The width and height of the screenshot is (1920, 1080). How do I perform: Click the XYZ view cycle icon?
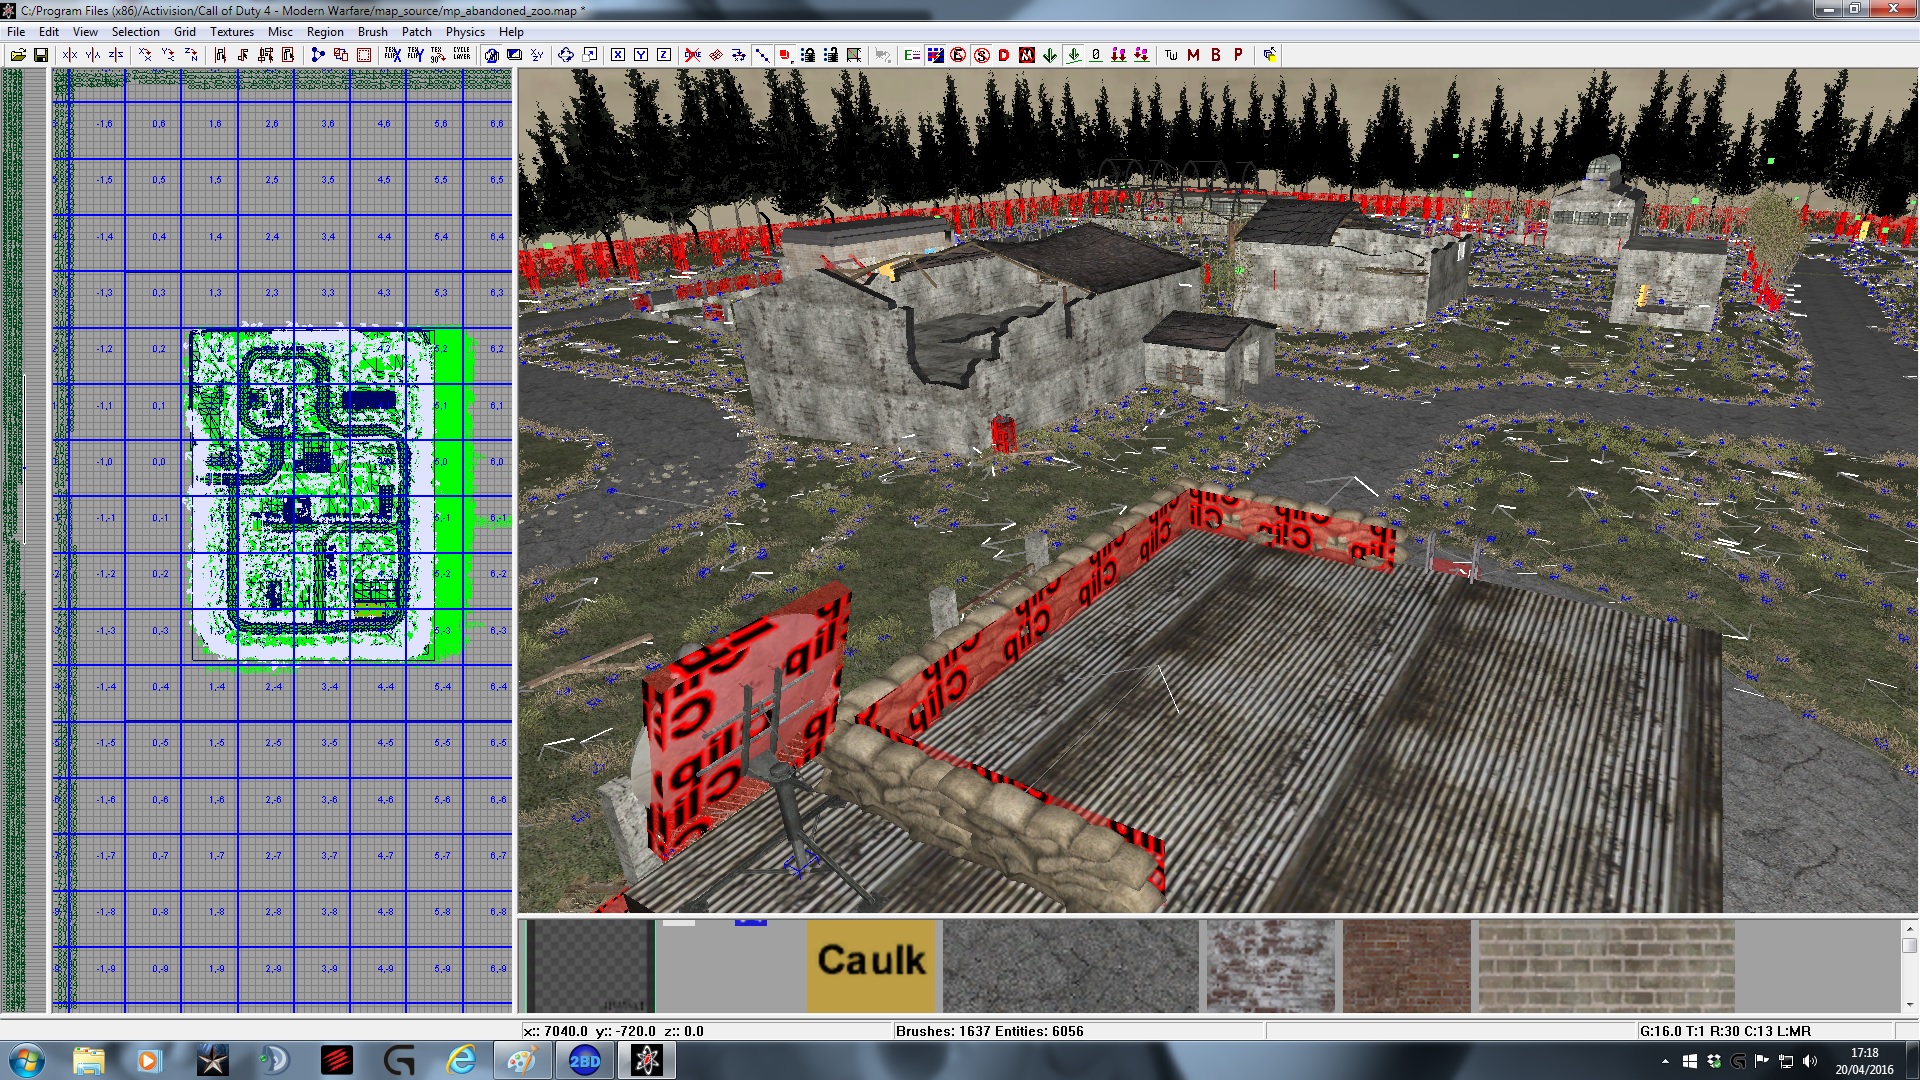tap(537, 55)
